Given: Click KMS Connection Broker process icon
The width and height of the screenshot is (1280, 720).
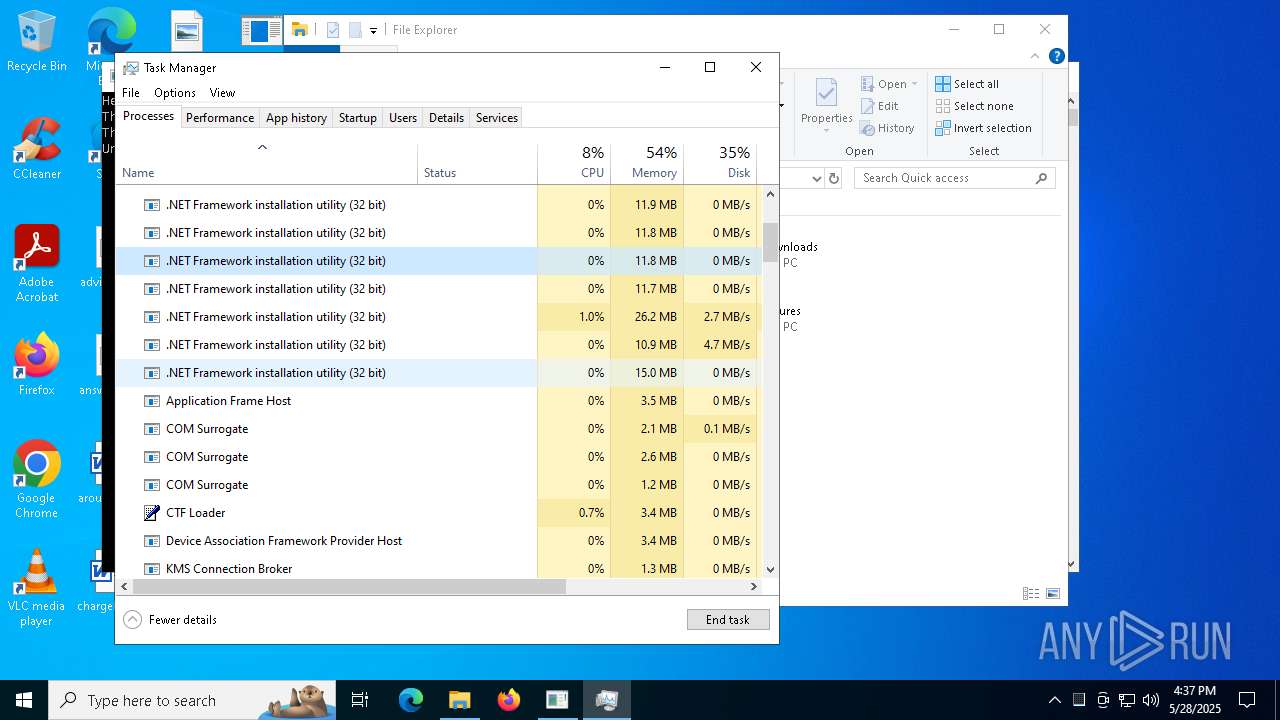Looking at the screenshot, I should 152,569.
